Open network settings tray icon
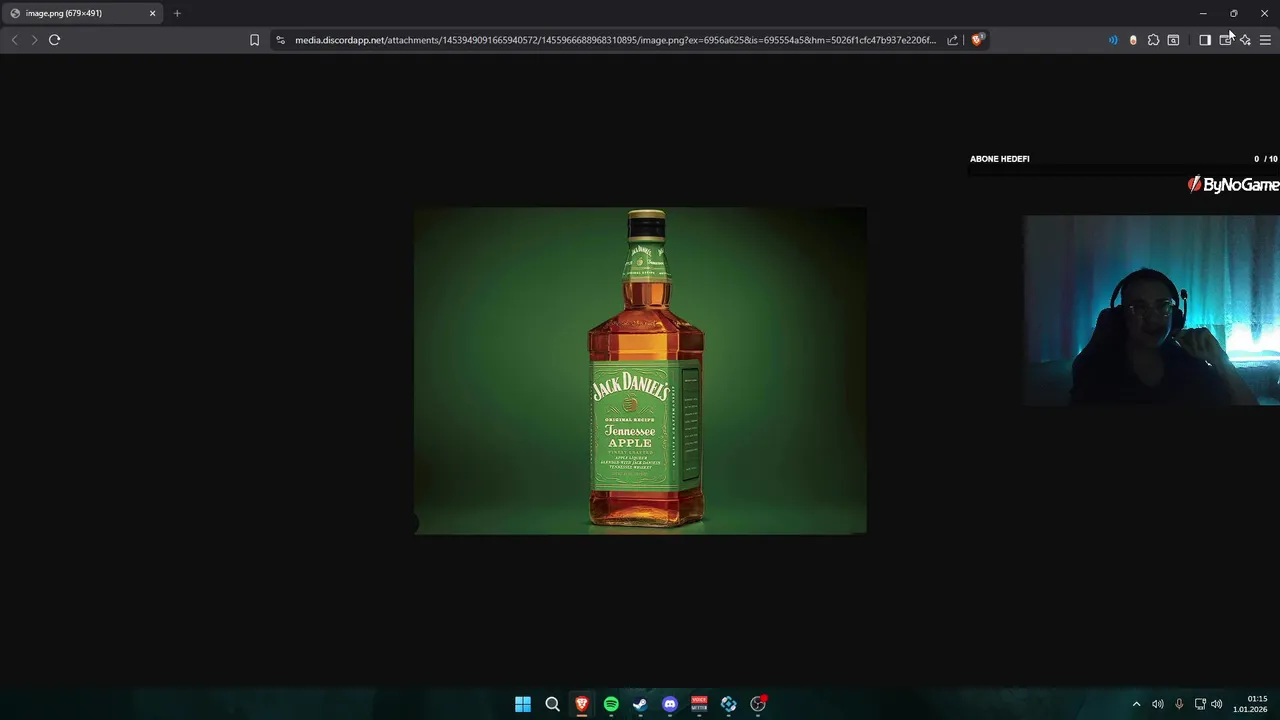Image resolution: width=1280 pixels, height=720 pixels. 1200,704
